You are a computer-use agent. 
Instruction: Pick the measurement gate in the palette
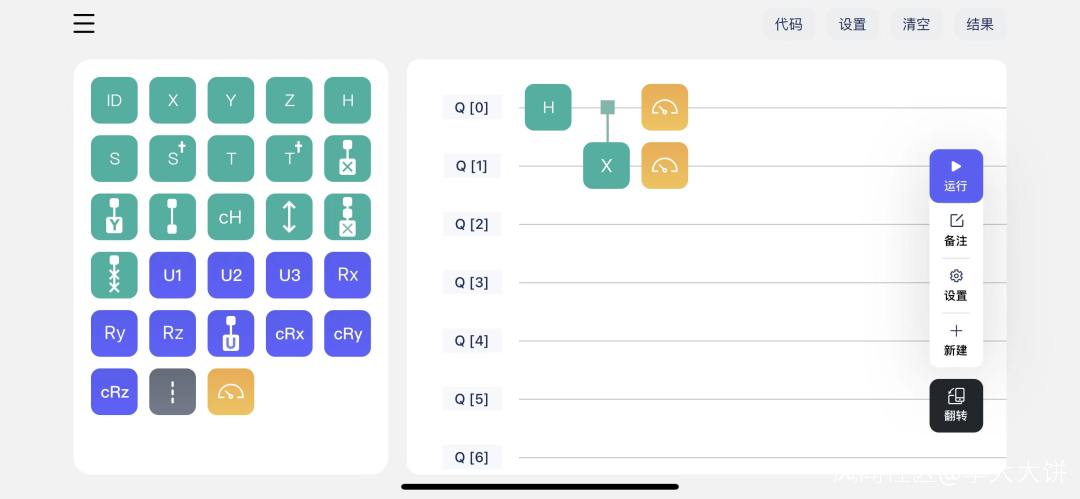(x=231, y=392)
